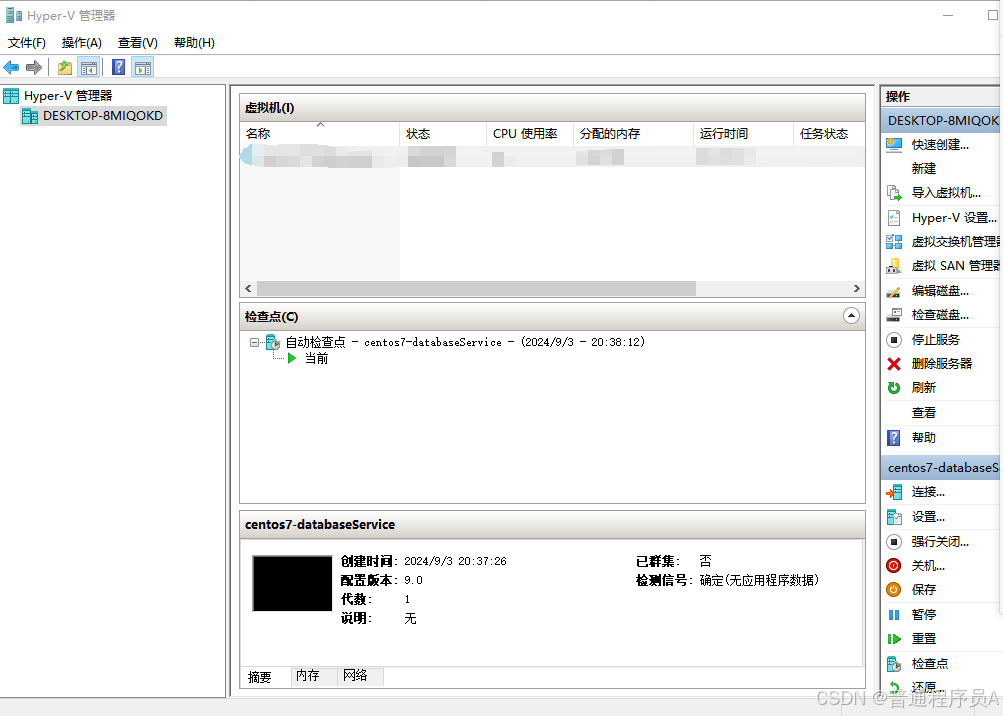This screenshot has width=1003, height=716.
Task: Click the Forward arrow toolbar icon
Action: pyautogui.click(x=34, y=67)
